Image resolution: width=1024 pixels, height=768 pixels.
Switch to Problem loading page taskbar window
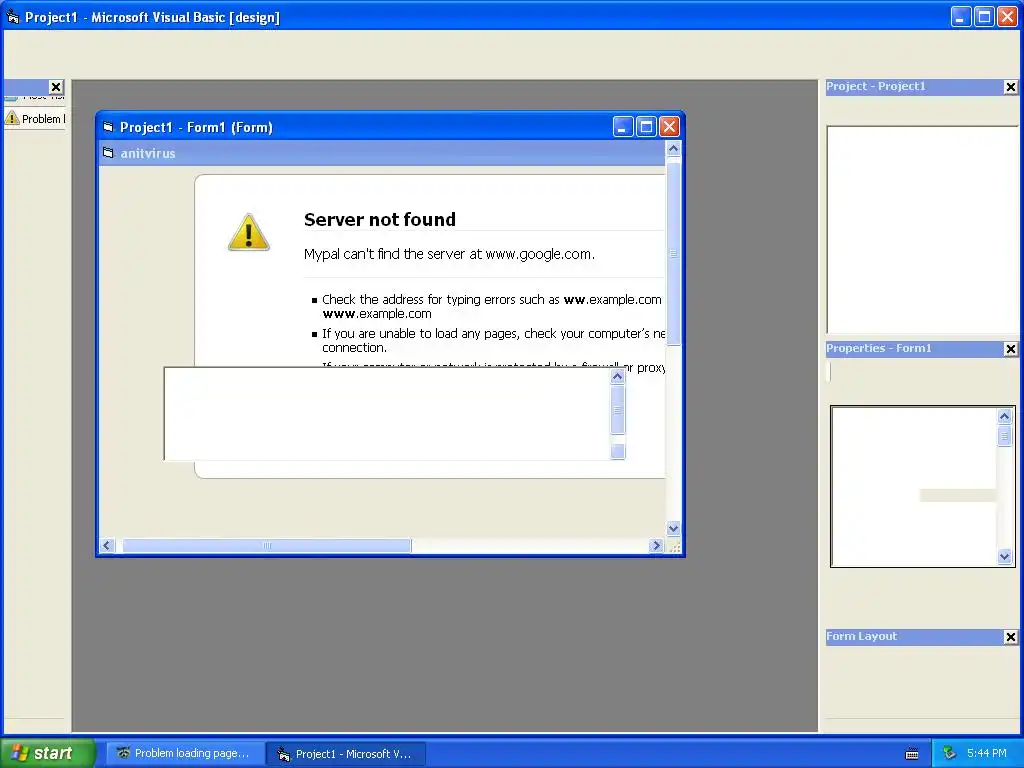[x=185, y=754]
